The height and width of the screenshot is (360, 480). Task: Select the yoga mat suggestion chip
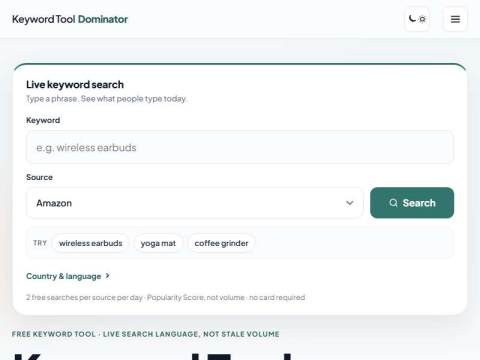pyautogui.click(x=158, y=243)
